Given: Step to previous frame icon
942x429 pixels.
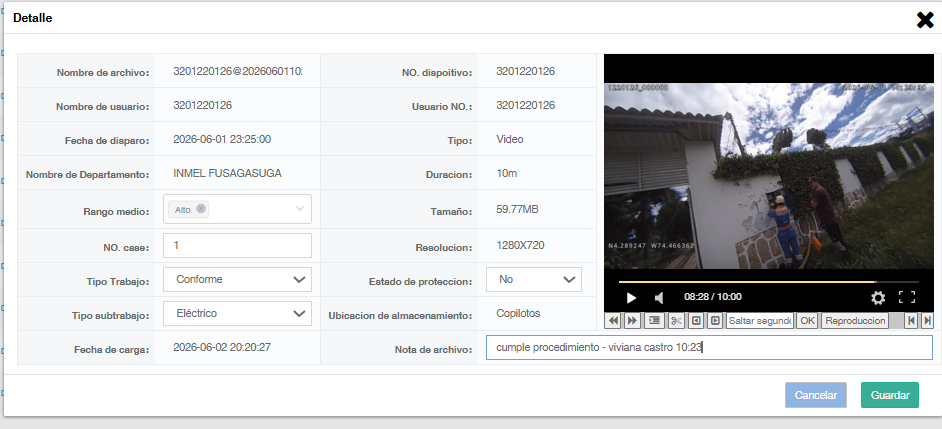Looking at the screenshot, I should [696, 321].
